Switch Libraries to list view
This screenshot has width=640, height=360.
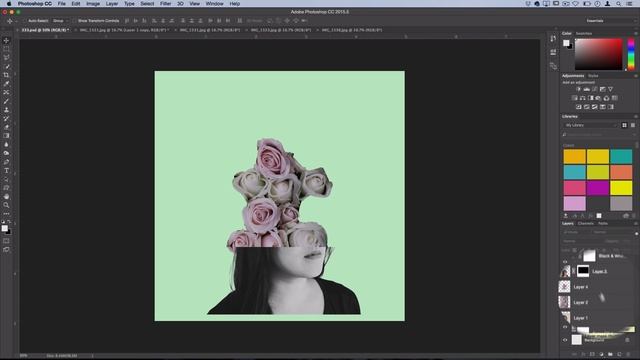(x=633, y=125)
